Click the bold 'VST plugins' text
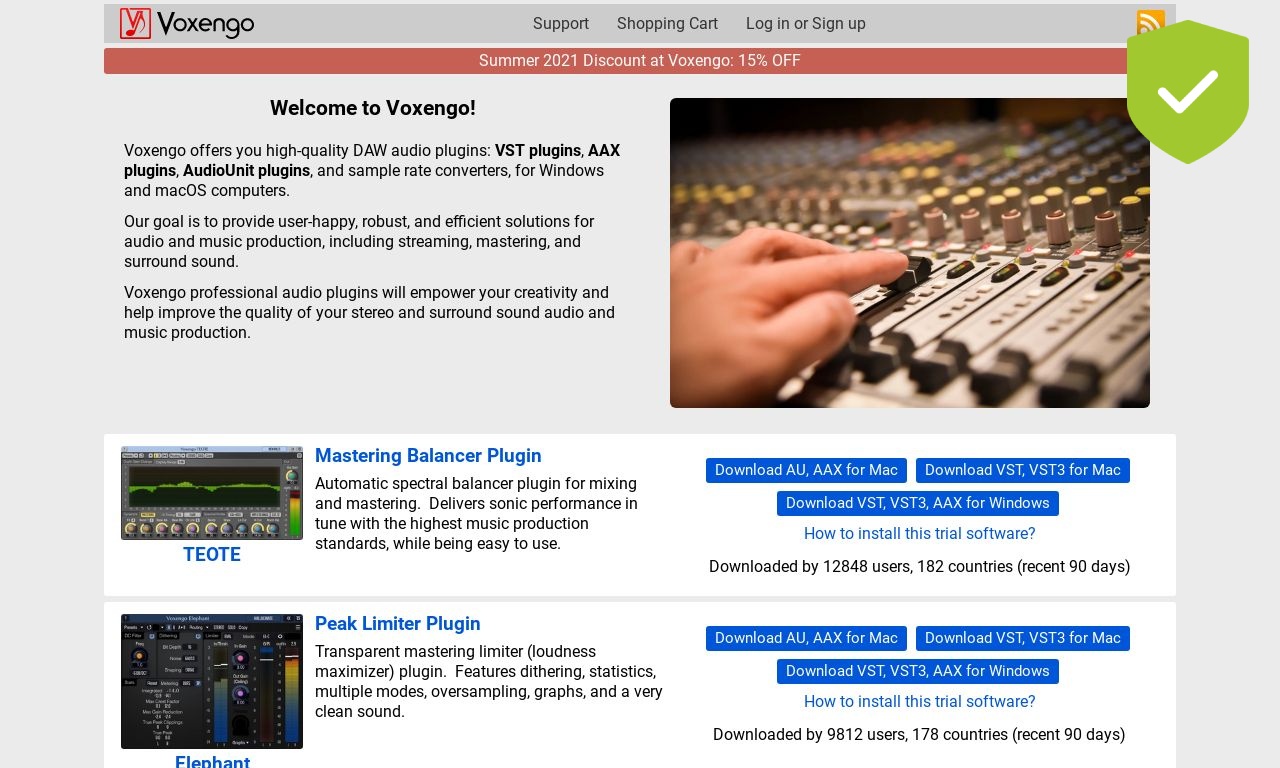The width and height of the screenshot is (1280, 768). pyautogui.click(x=538, y=151)
